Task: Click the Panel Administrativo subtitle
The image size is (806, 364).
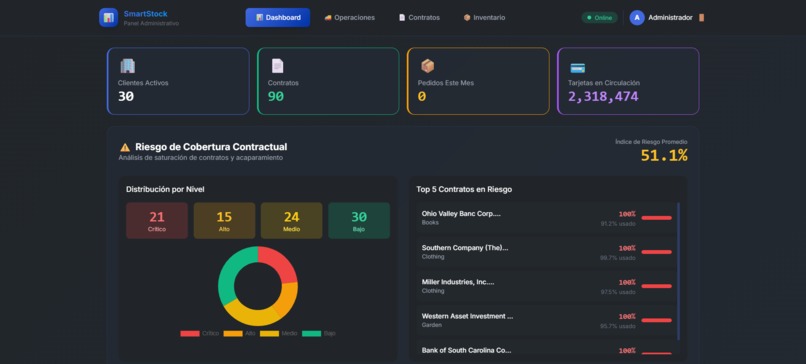Action: (151, 24)
